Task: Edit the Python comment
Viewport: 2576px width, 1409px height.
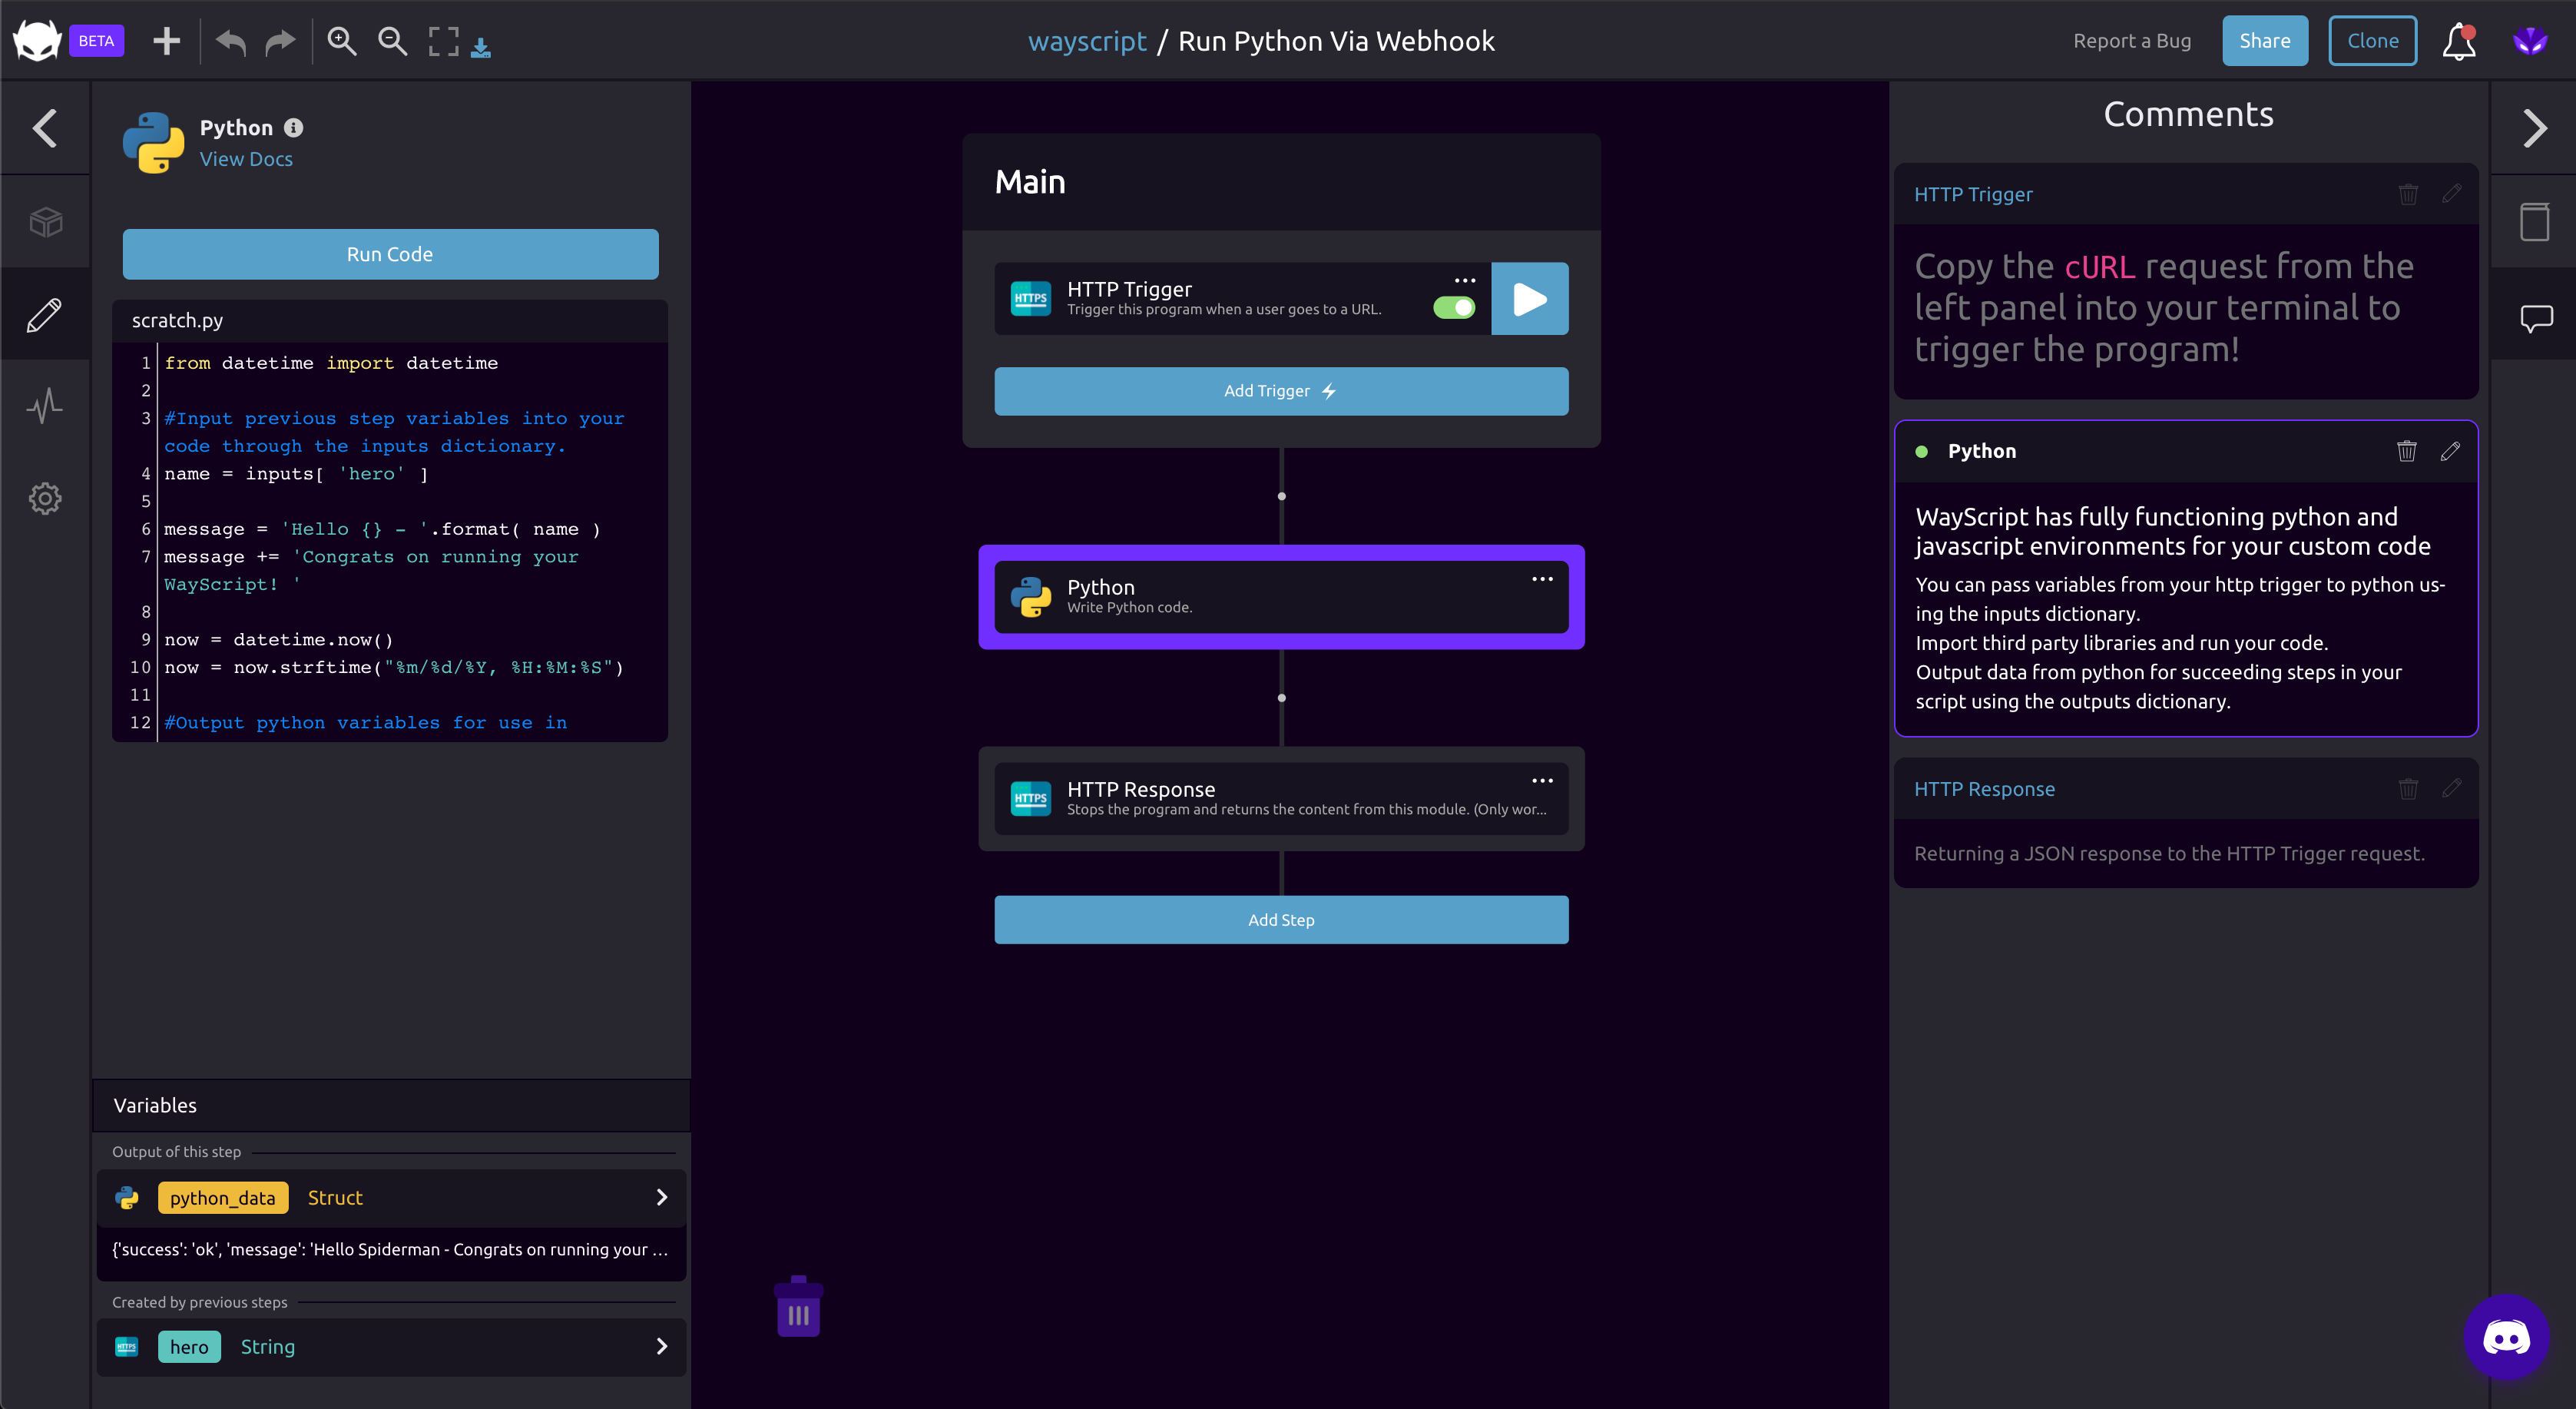Action: 2450,451
